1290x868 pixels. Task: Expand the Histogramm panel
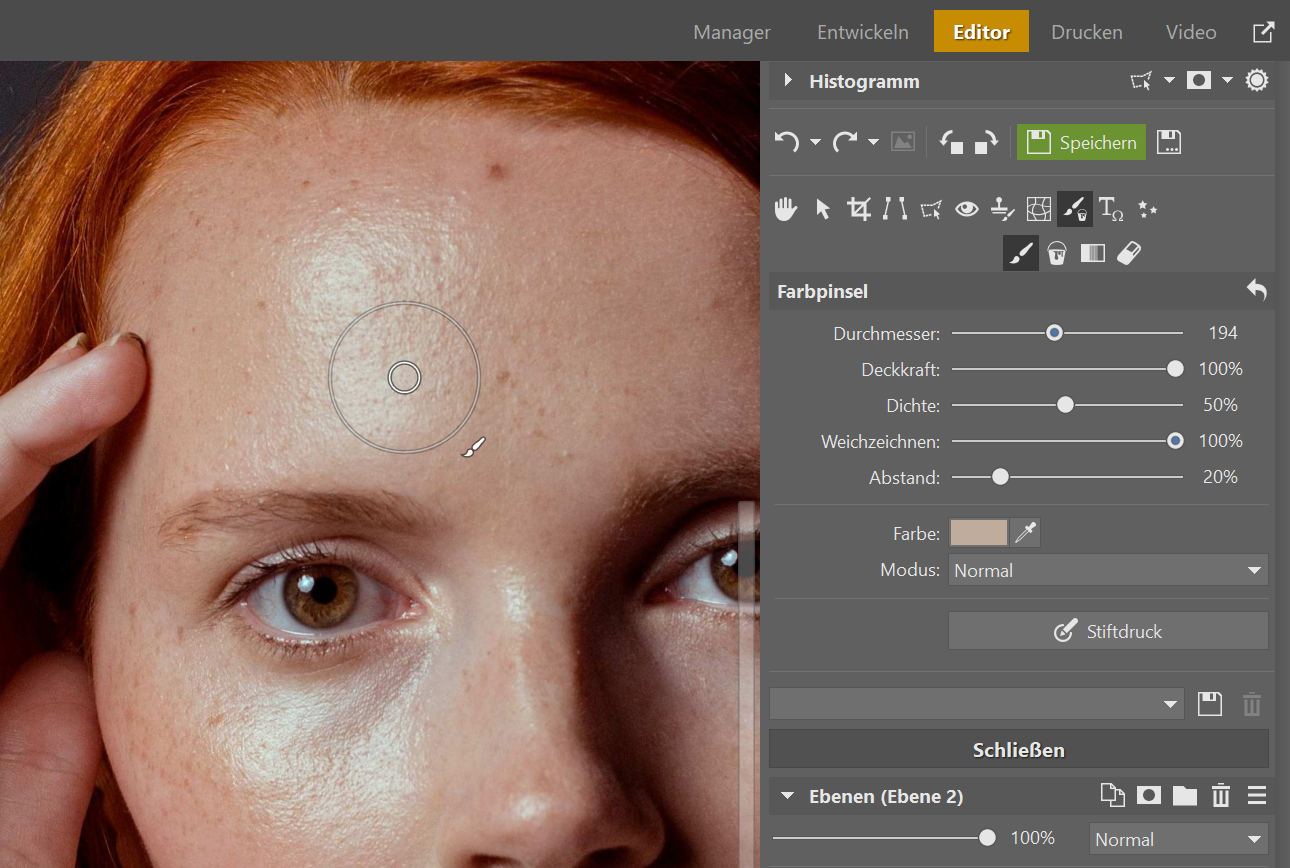(x=788, y=81)
